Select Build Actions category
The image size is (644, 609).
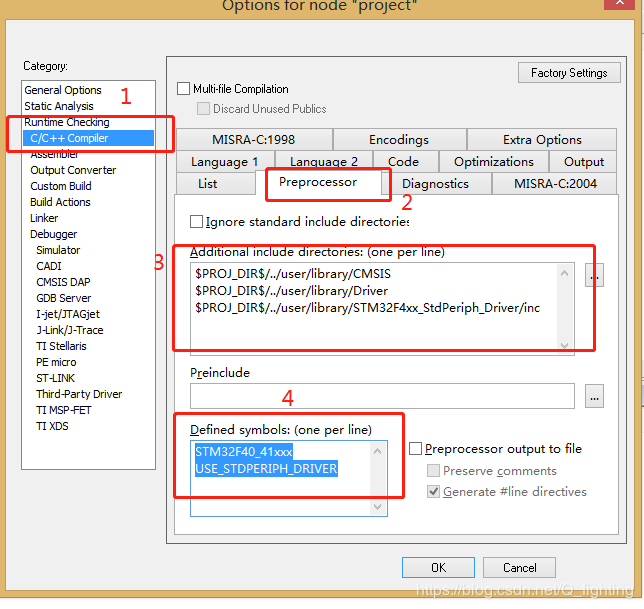tap(60, 202)
